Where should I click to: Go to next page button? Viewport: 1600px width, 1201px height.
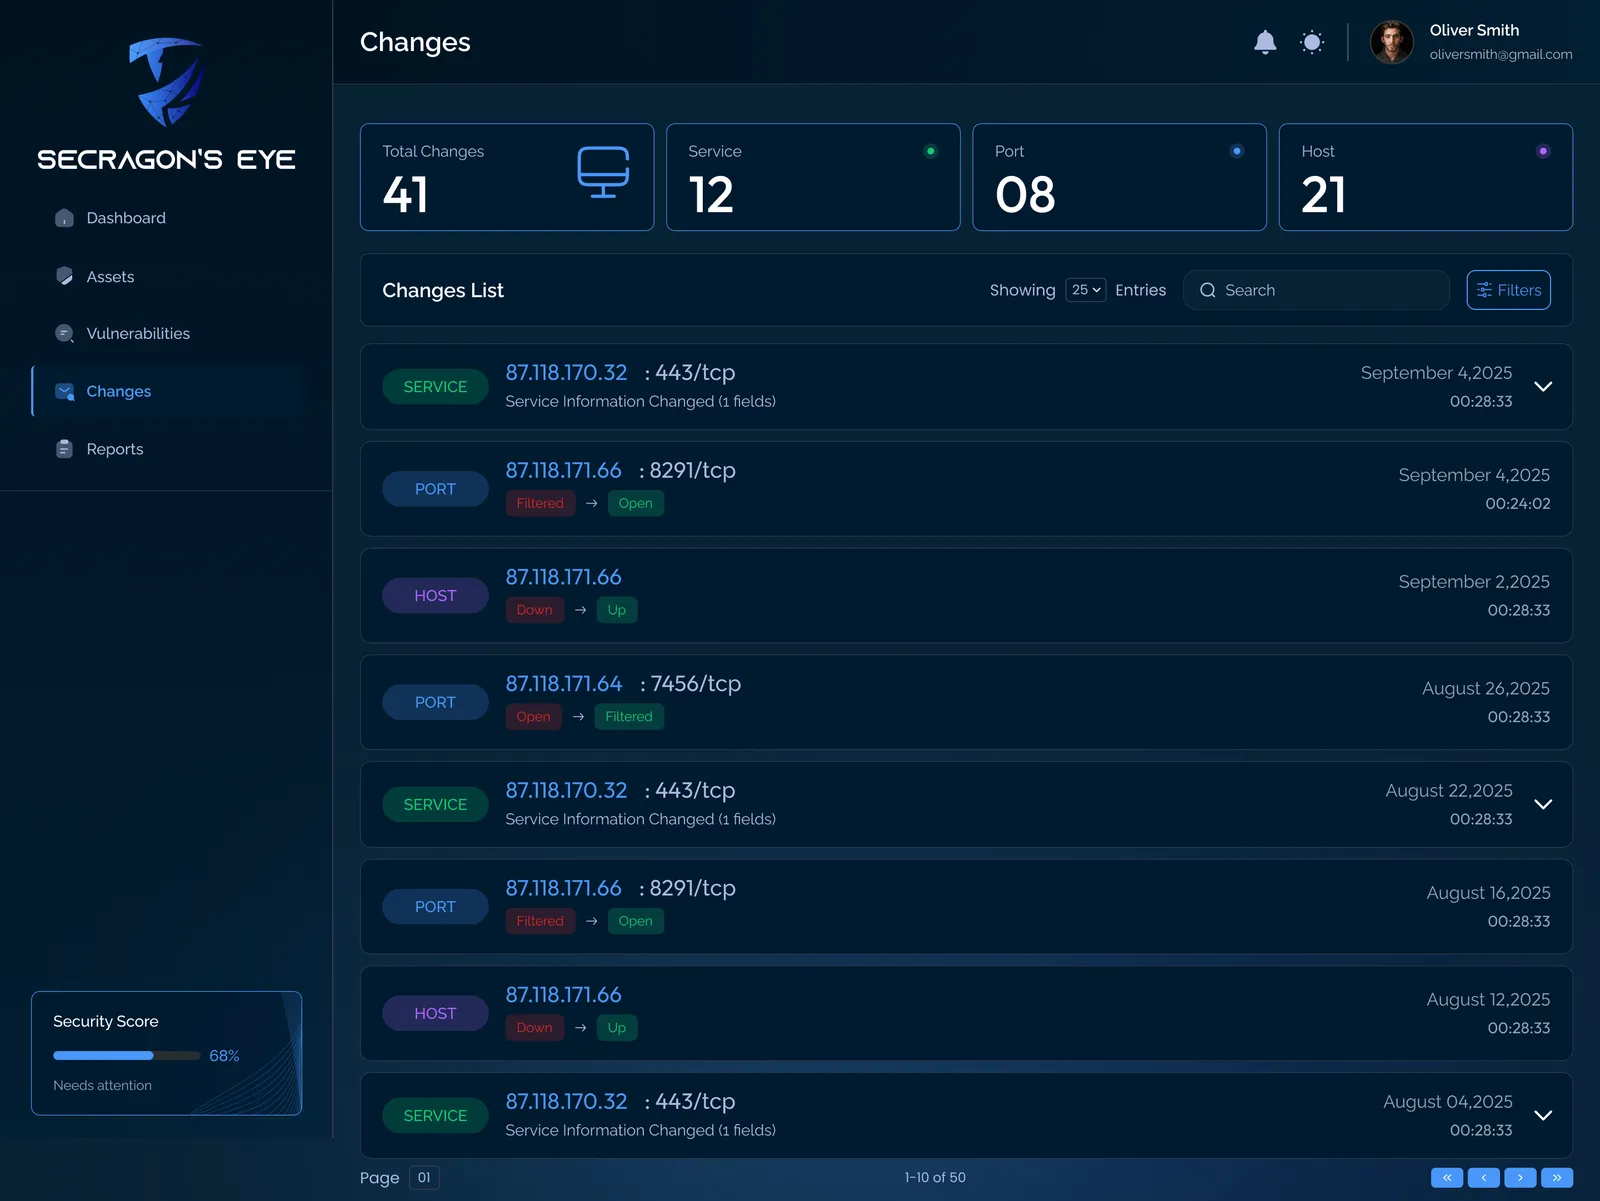pos(1520,1178)
